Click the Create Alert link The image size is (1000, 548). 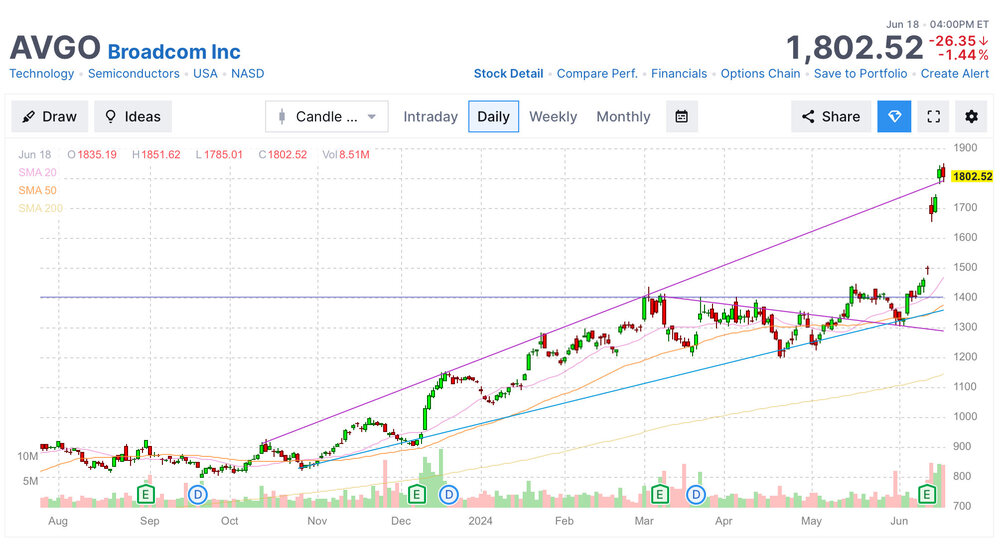pyautogui.click(x=954, y=73)
